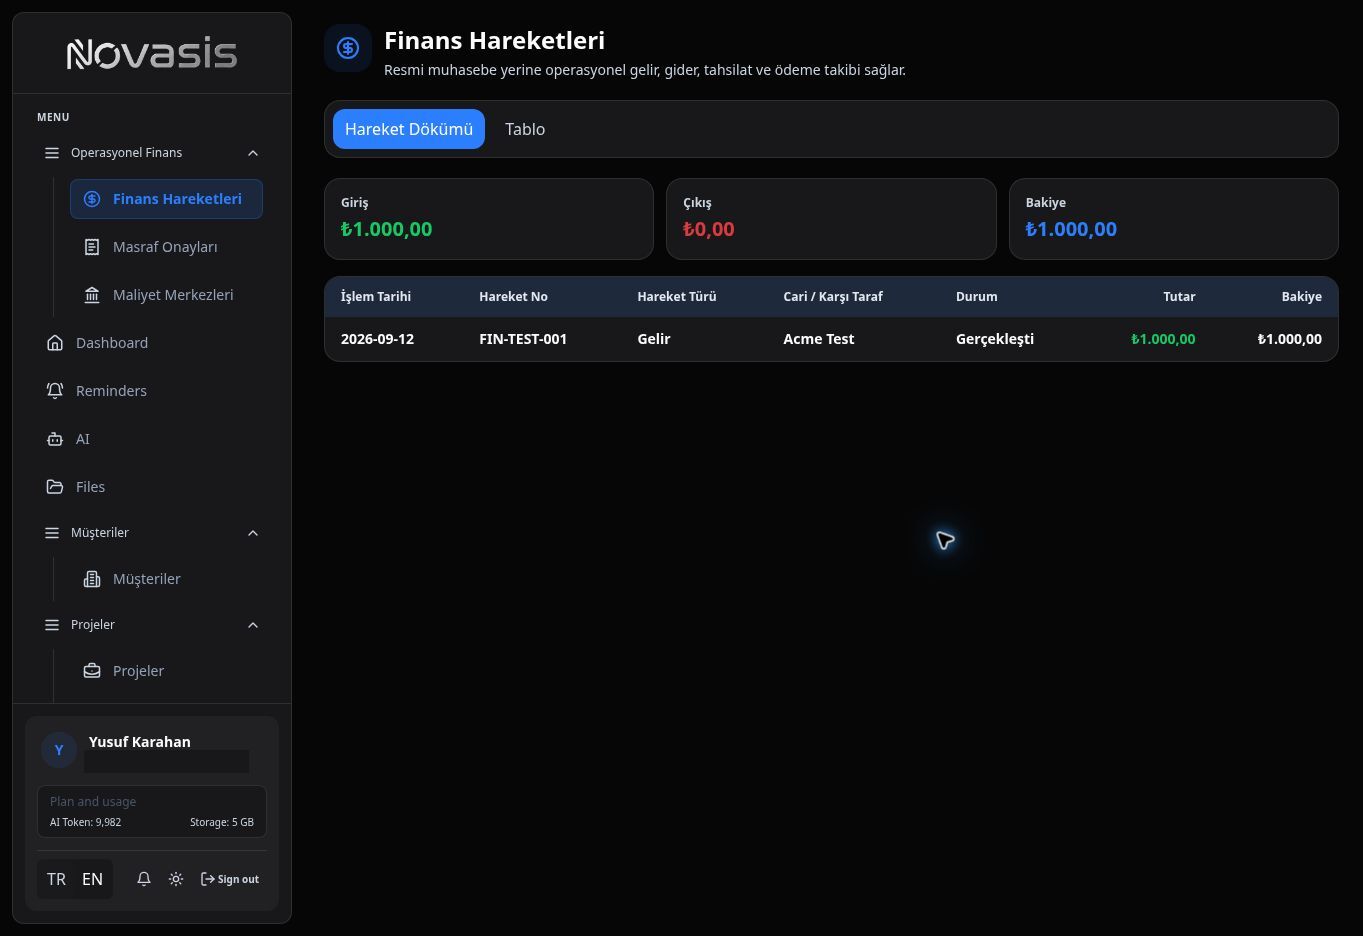Click the FIN-TEST-001 transaction number
This screenshot has height=936, width=1363.
[523, 339]
